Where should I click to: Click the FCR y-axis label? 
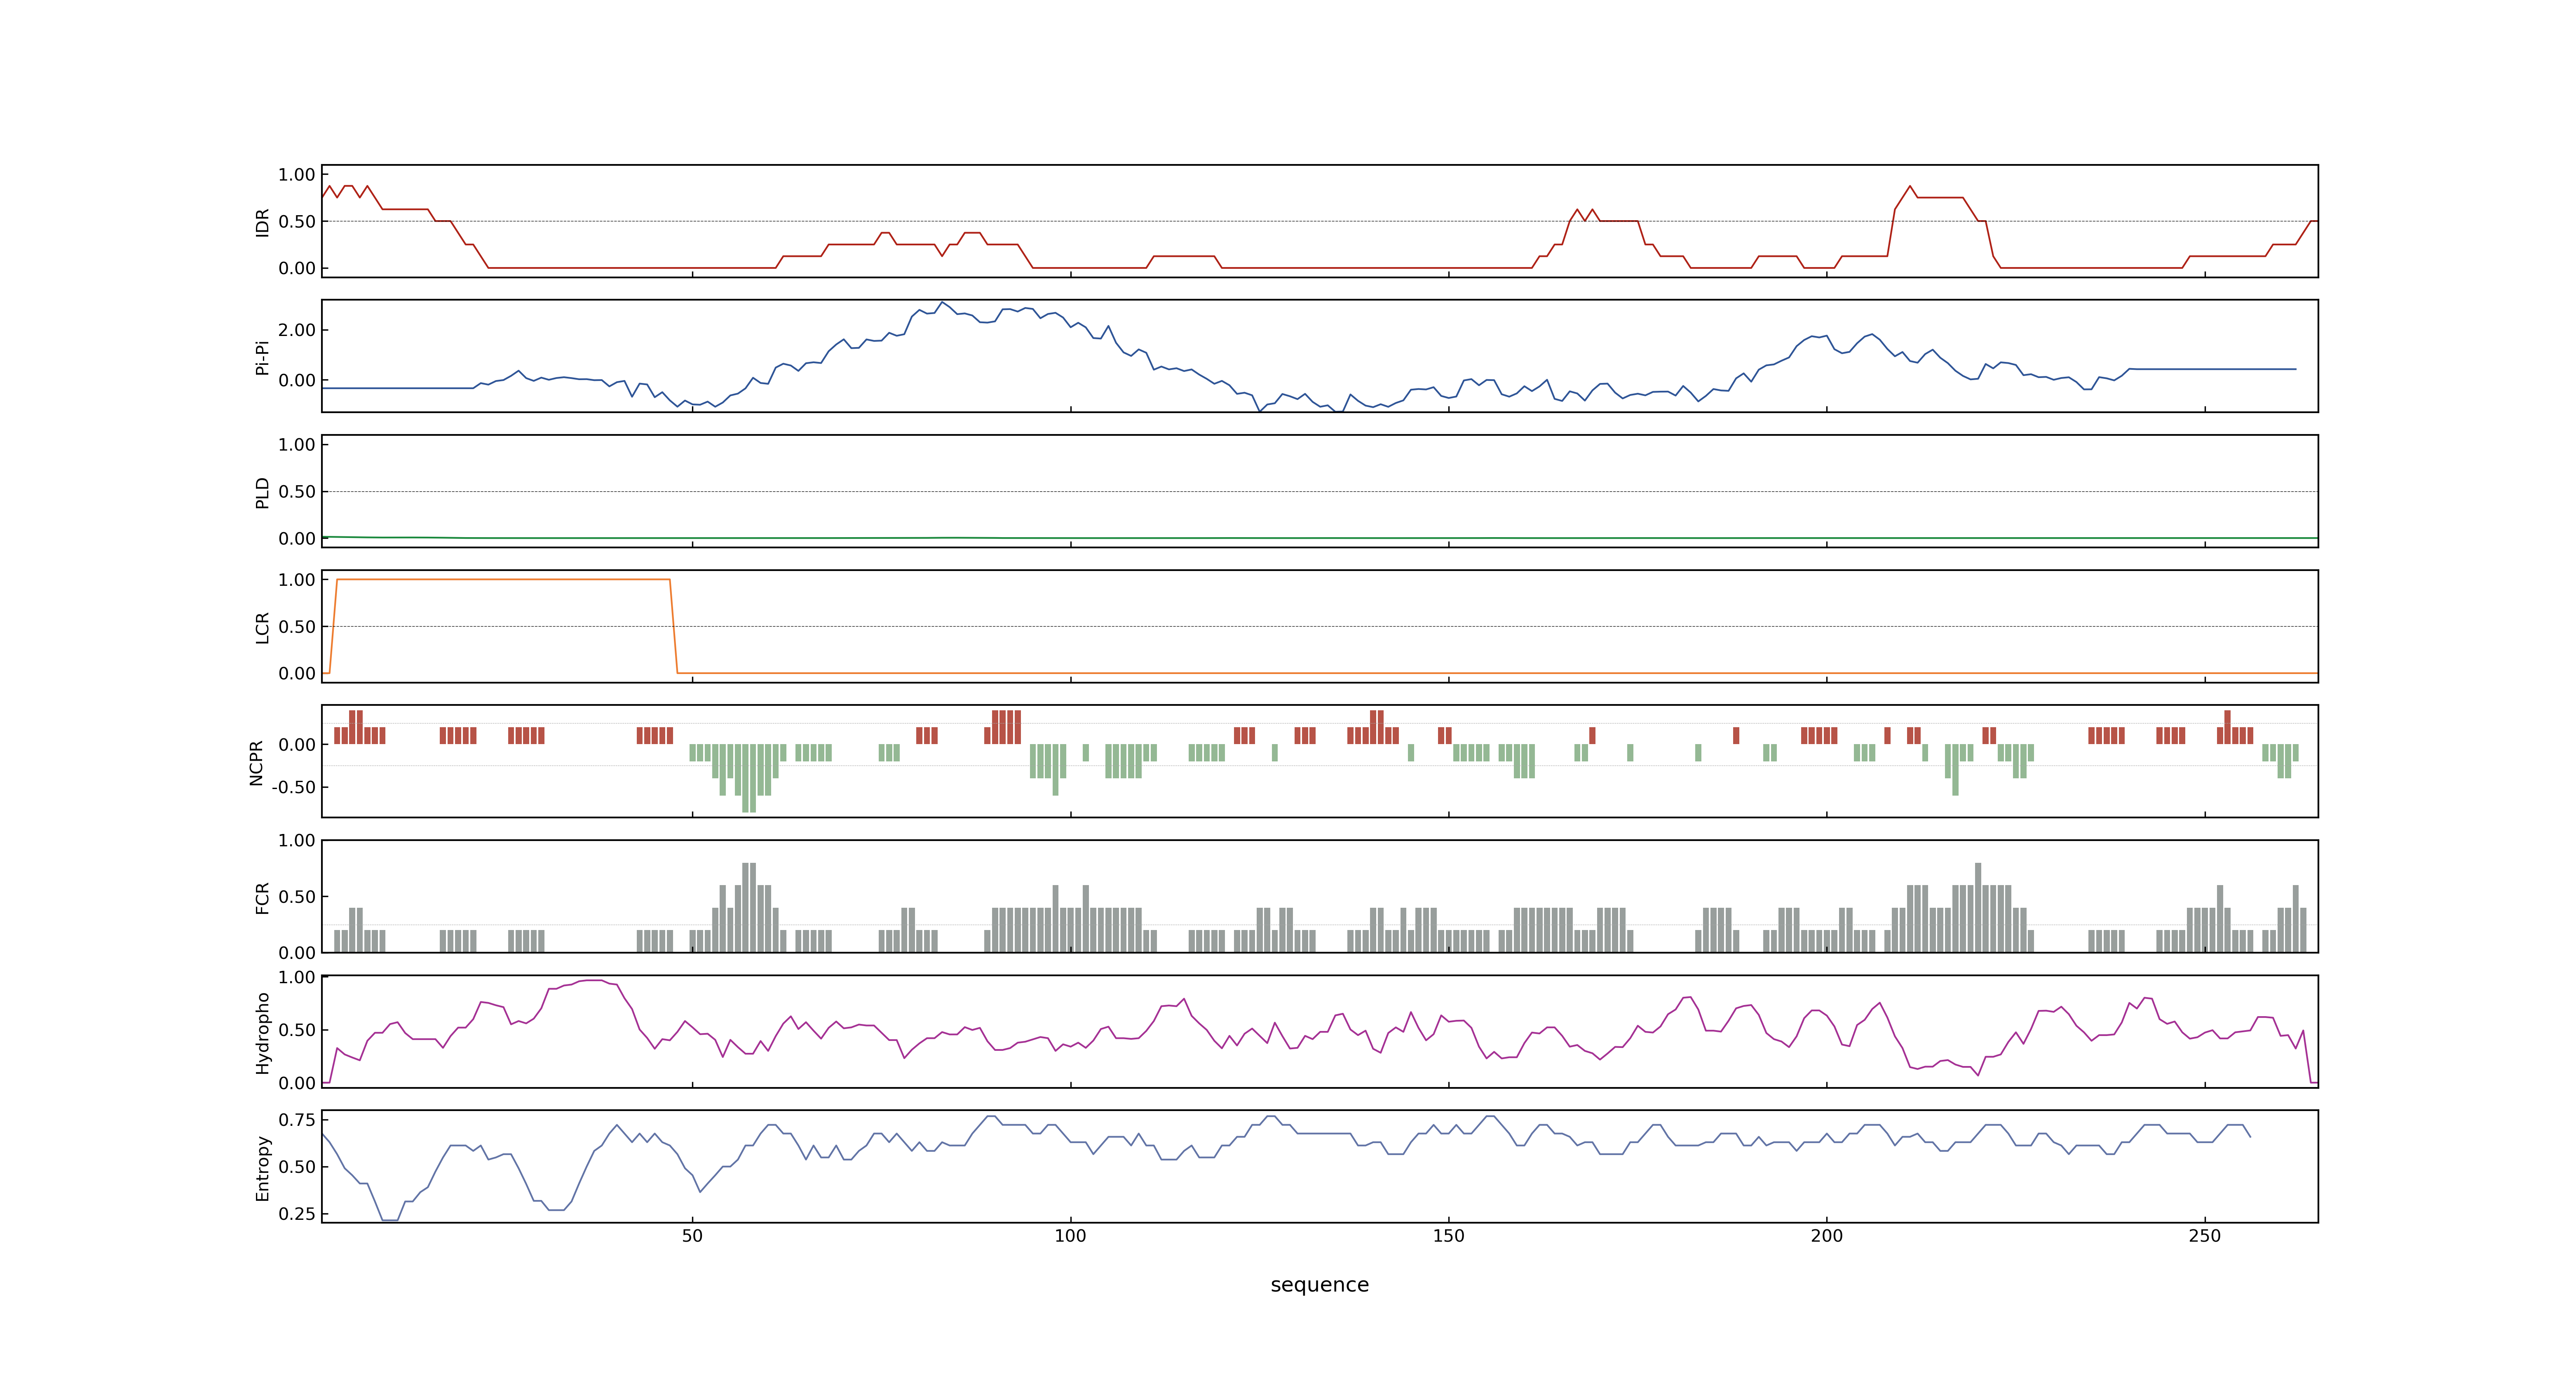(262, 897)
